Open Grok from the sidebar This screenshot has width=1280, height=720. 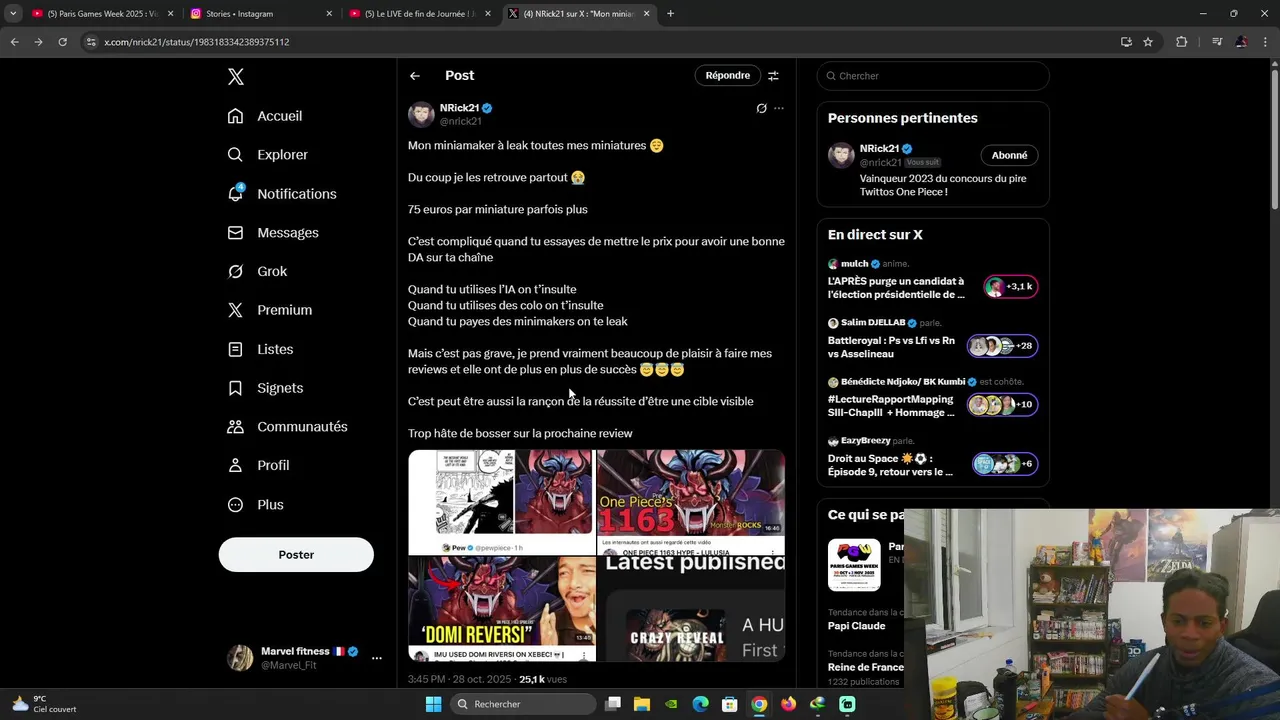[x=257, y=271]
